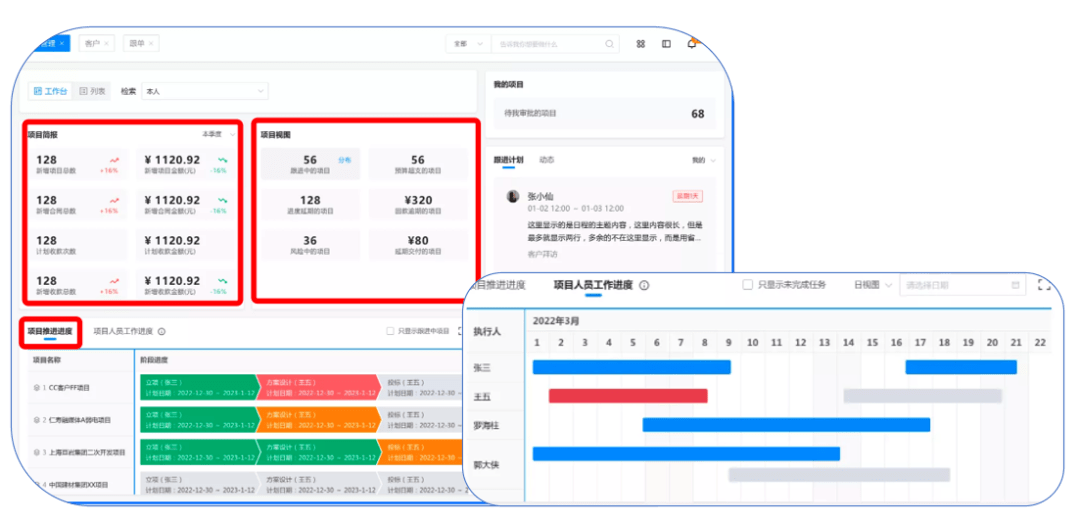Click calendar icon in 请选择日期 field
The height and width of the screenshot is (522, 1080).
coord(1016,285)
